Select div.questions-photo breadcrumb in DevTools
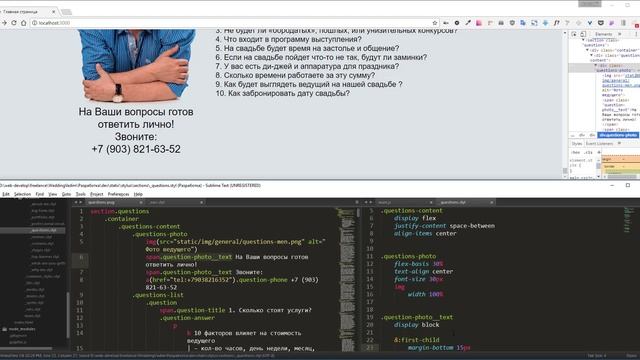 618,135
